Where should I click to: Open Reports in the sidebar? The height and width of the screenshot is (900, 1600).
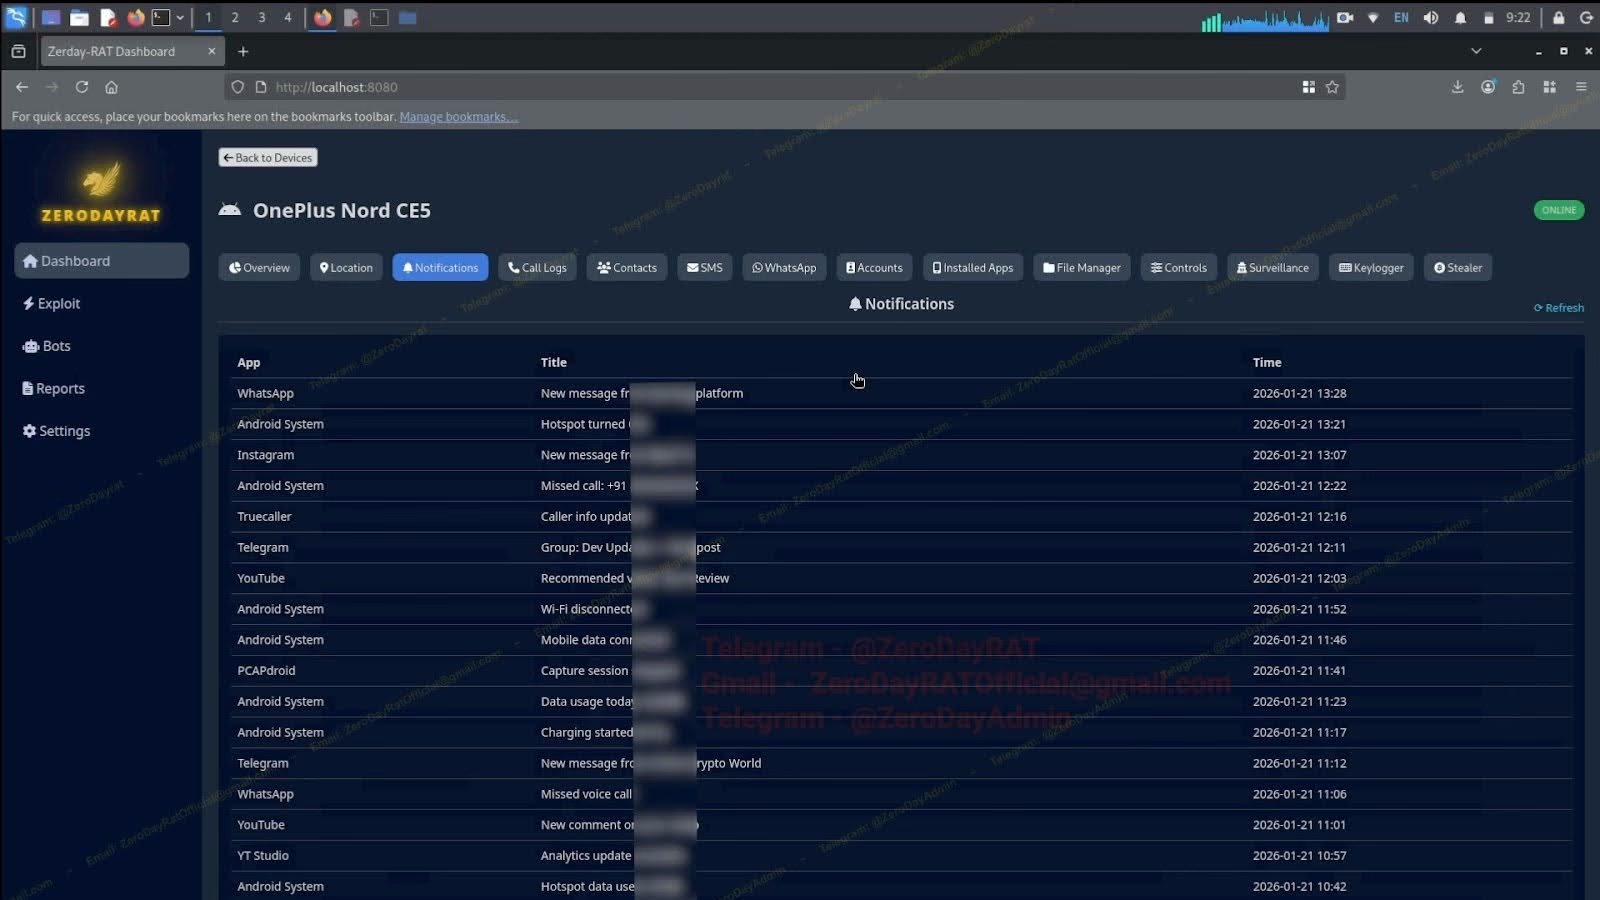[54, 388]
